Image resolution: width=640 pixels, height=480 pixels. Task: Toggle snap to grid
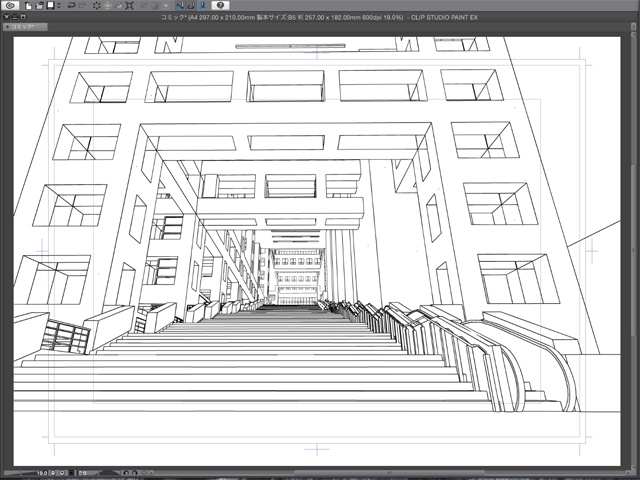202,6
